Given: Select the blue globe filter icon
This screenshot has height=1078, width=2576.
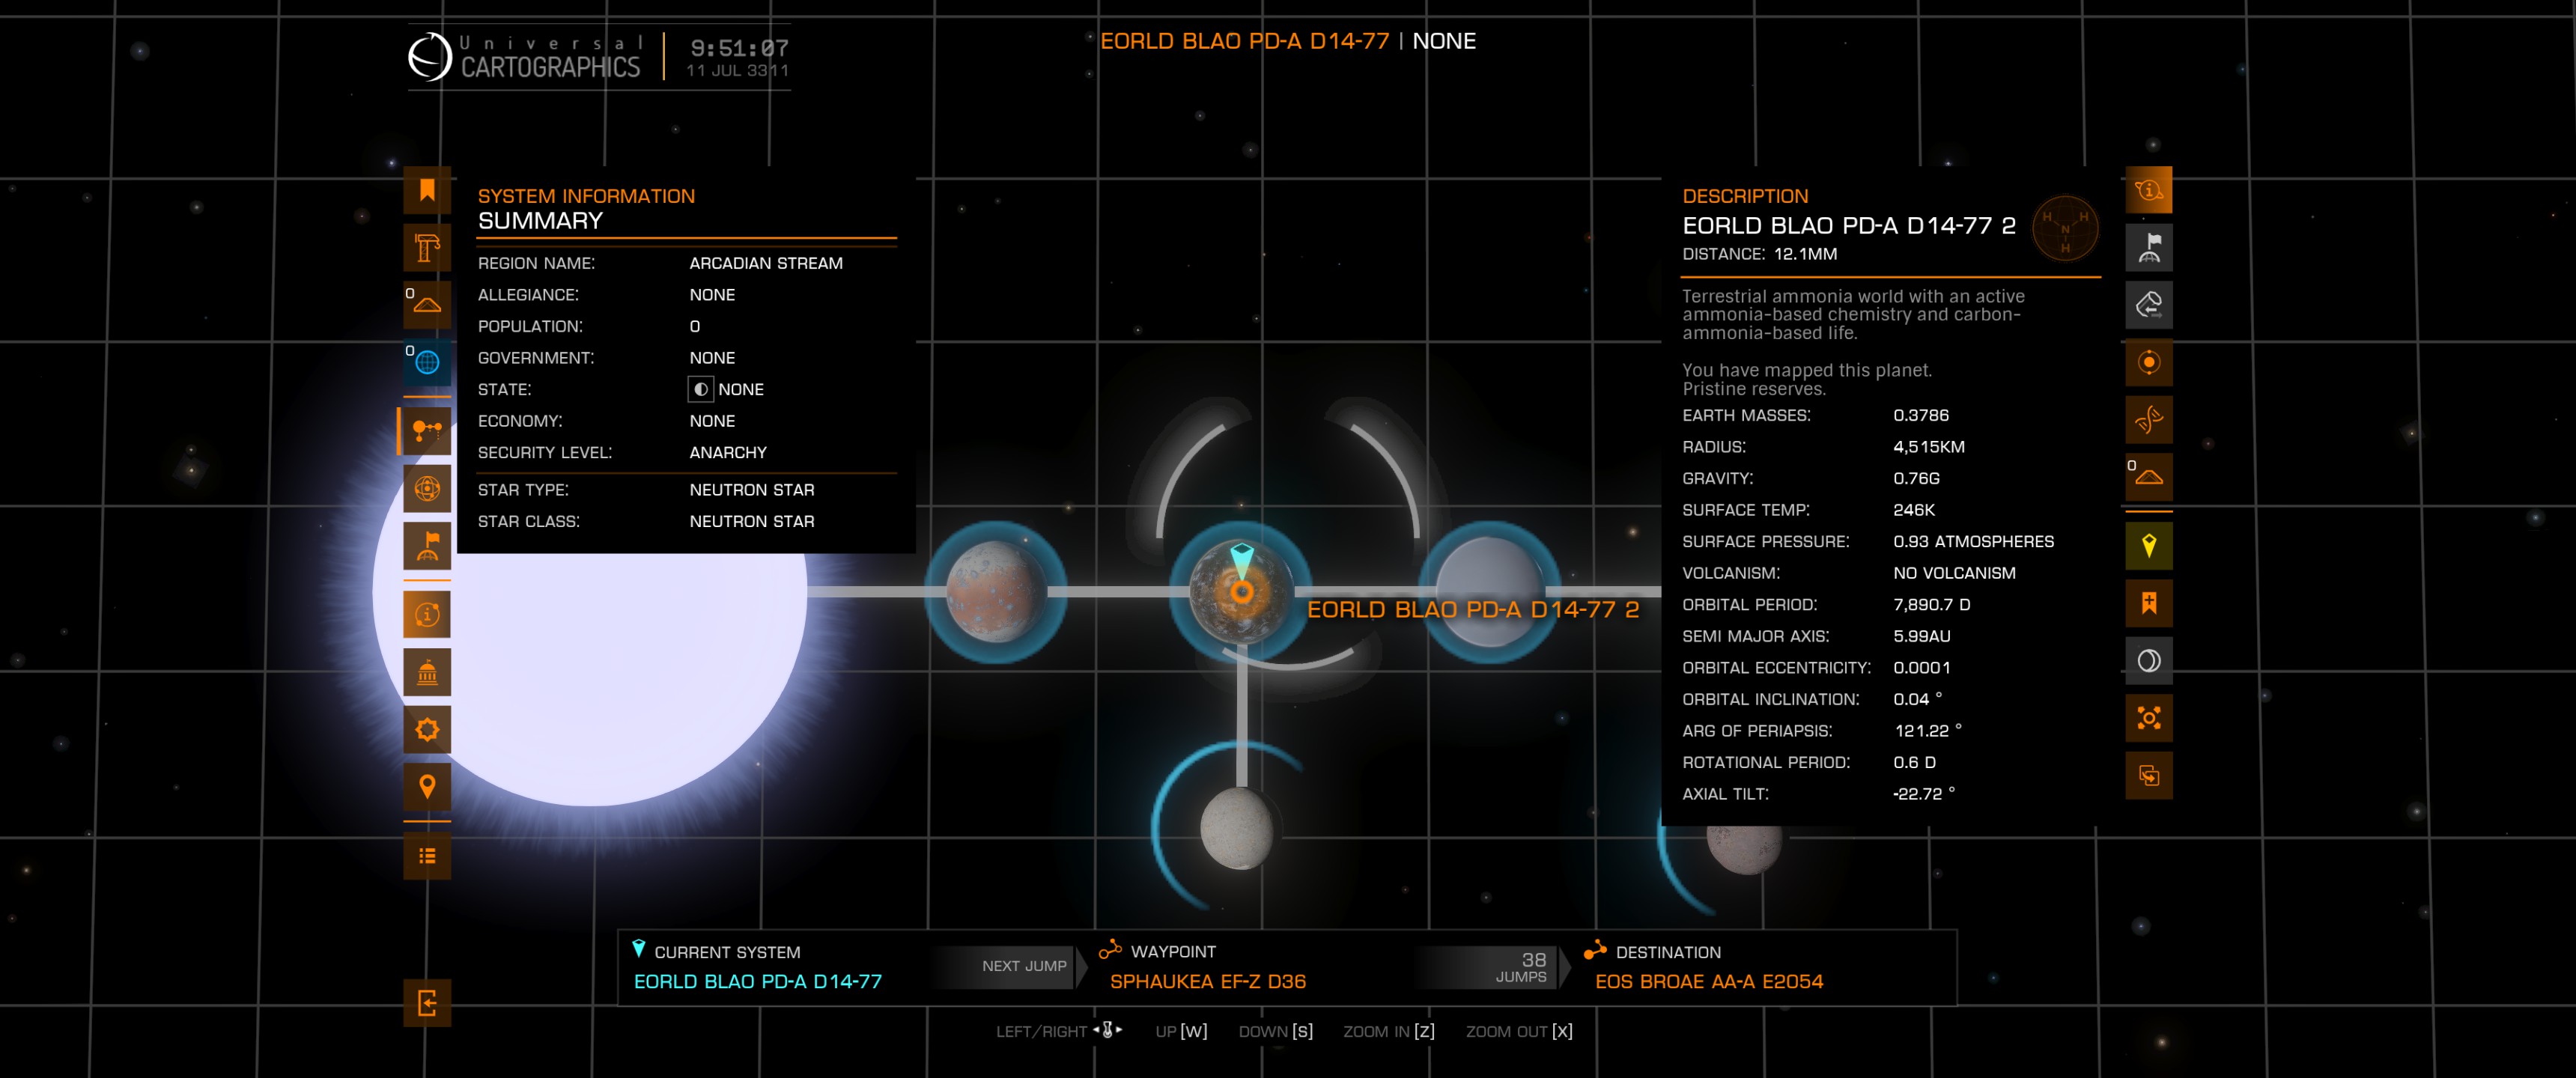Looking at the screenshot, I should 427,361.
